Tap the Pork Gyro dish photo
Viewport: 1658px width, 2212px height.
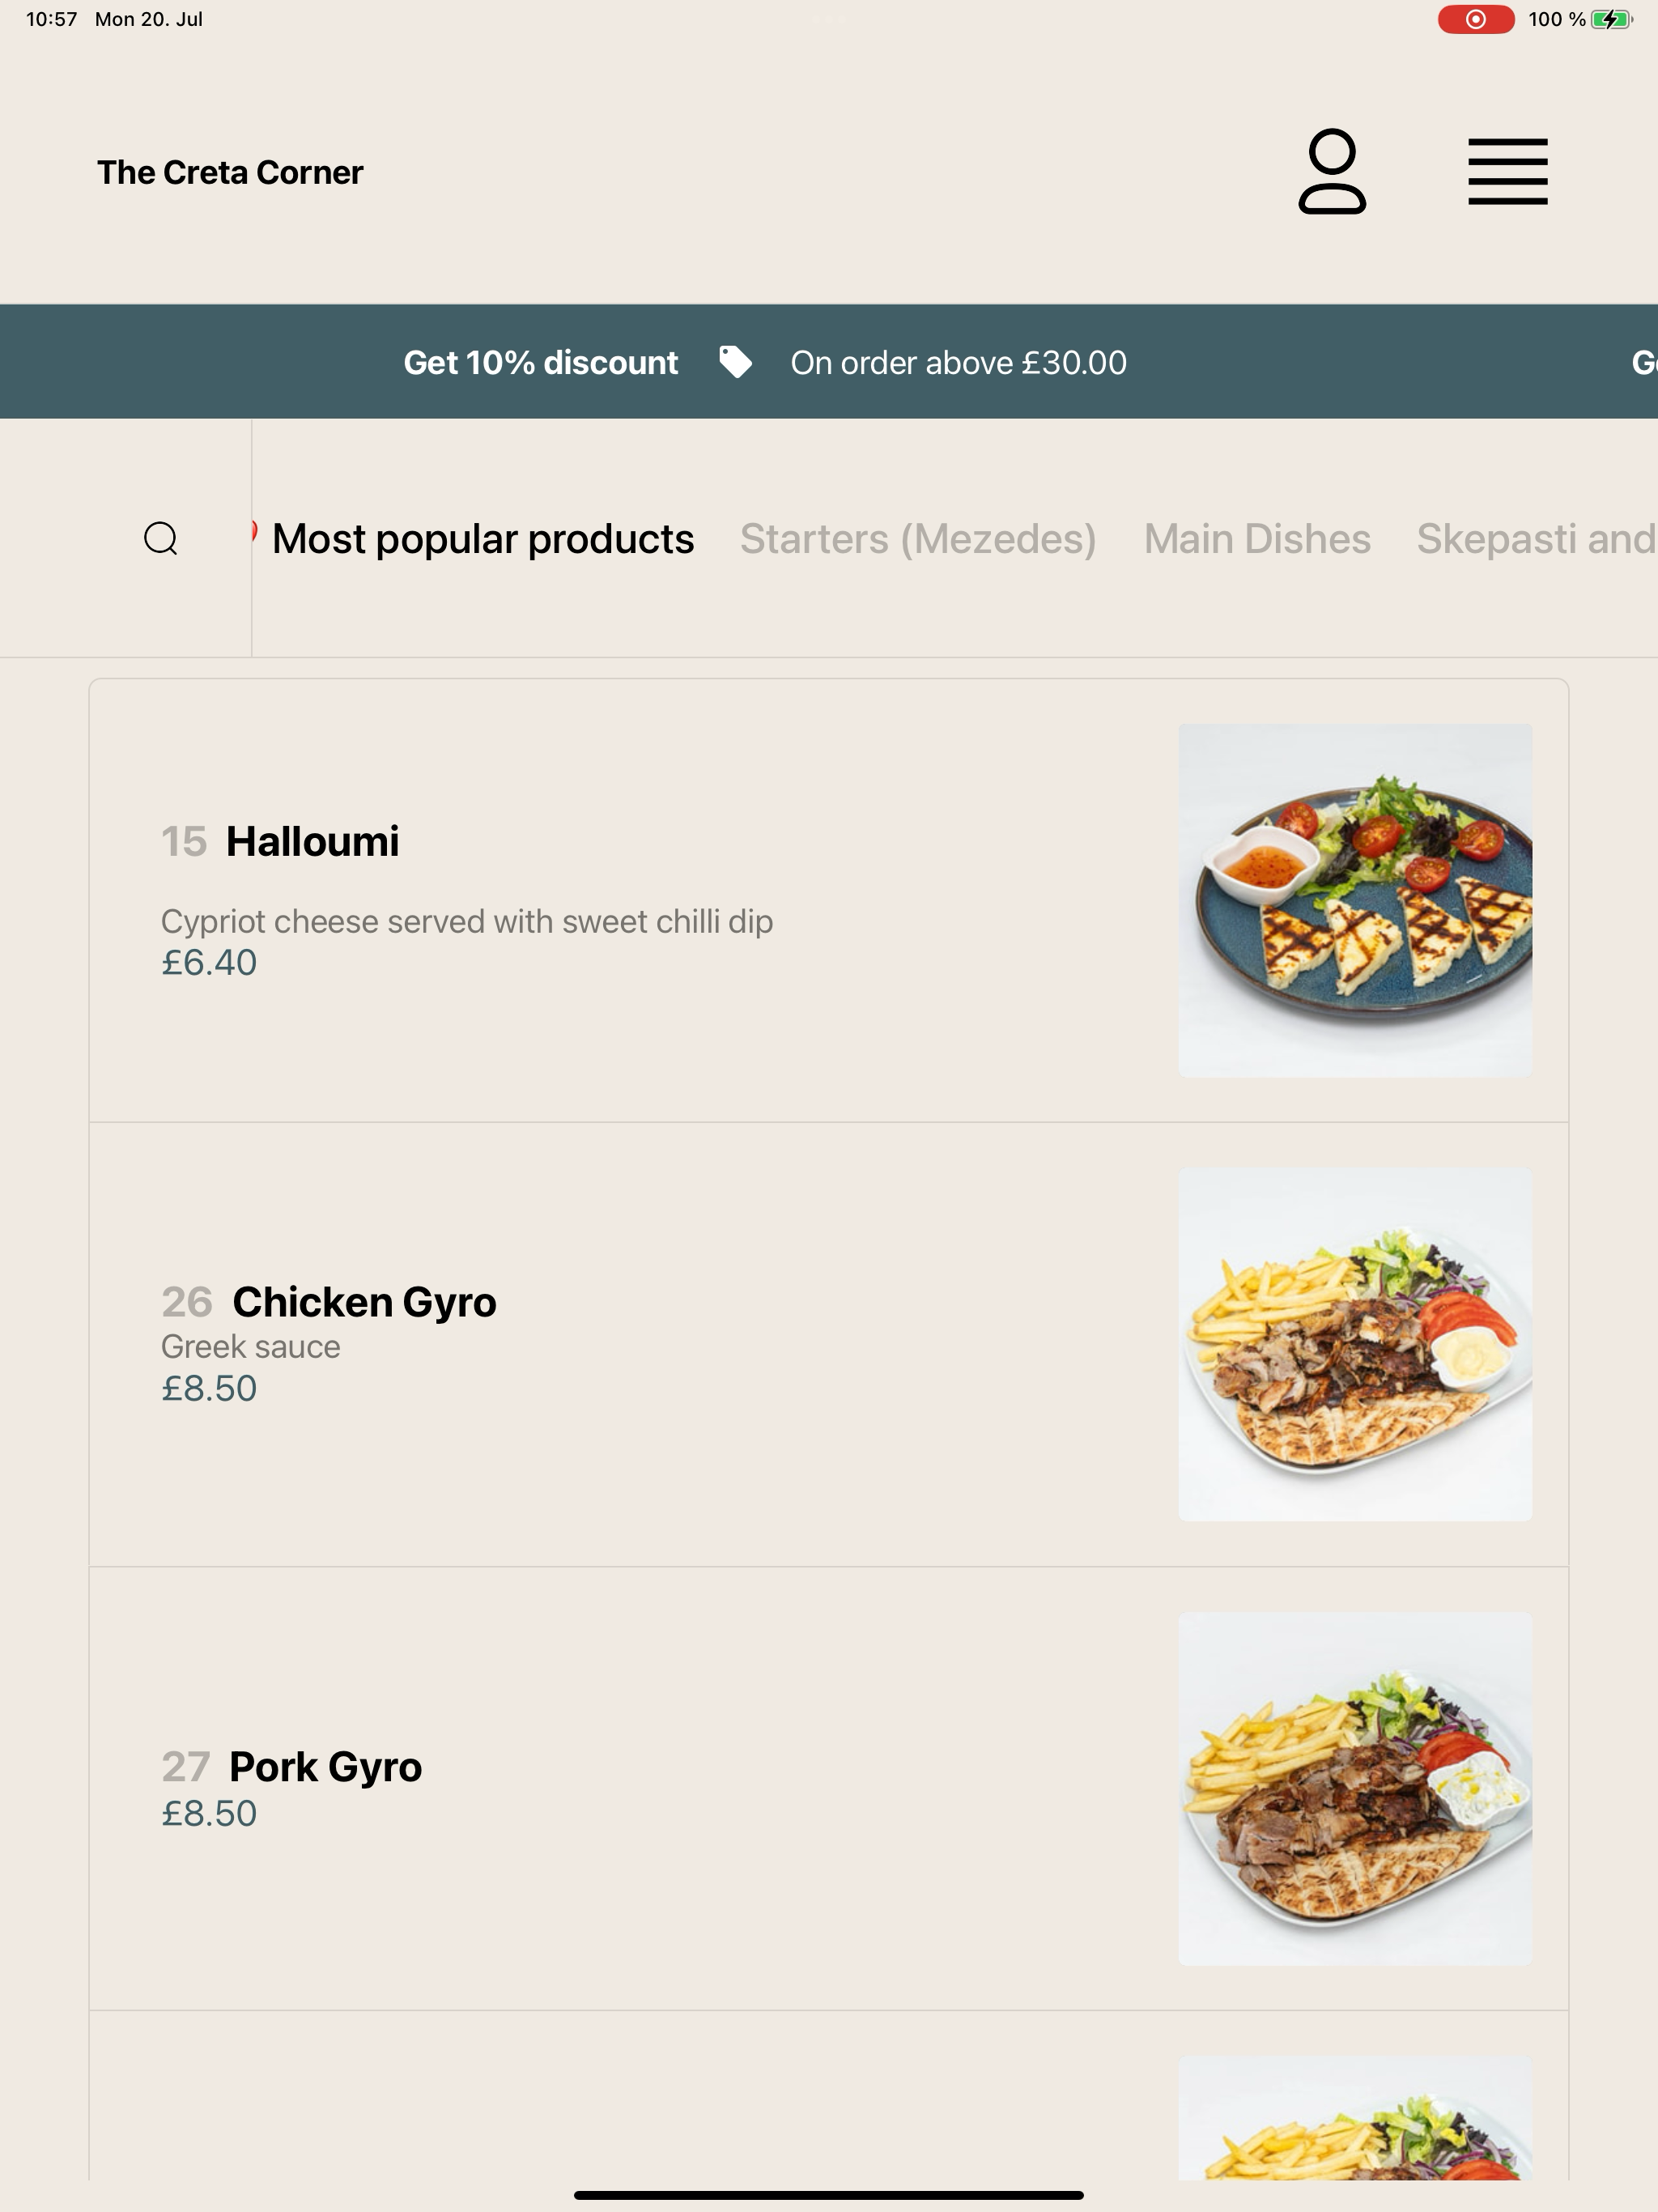[1355, 1788]
